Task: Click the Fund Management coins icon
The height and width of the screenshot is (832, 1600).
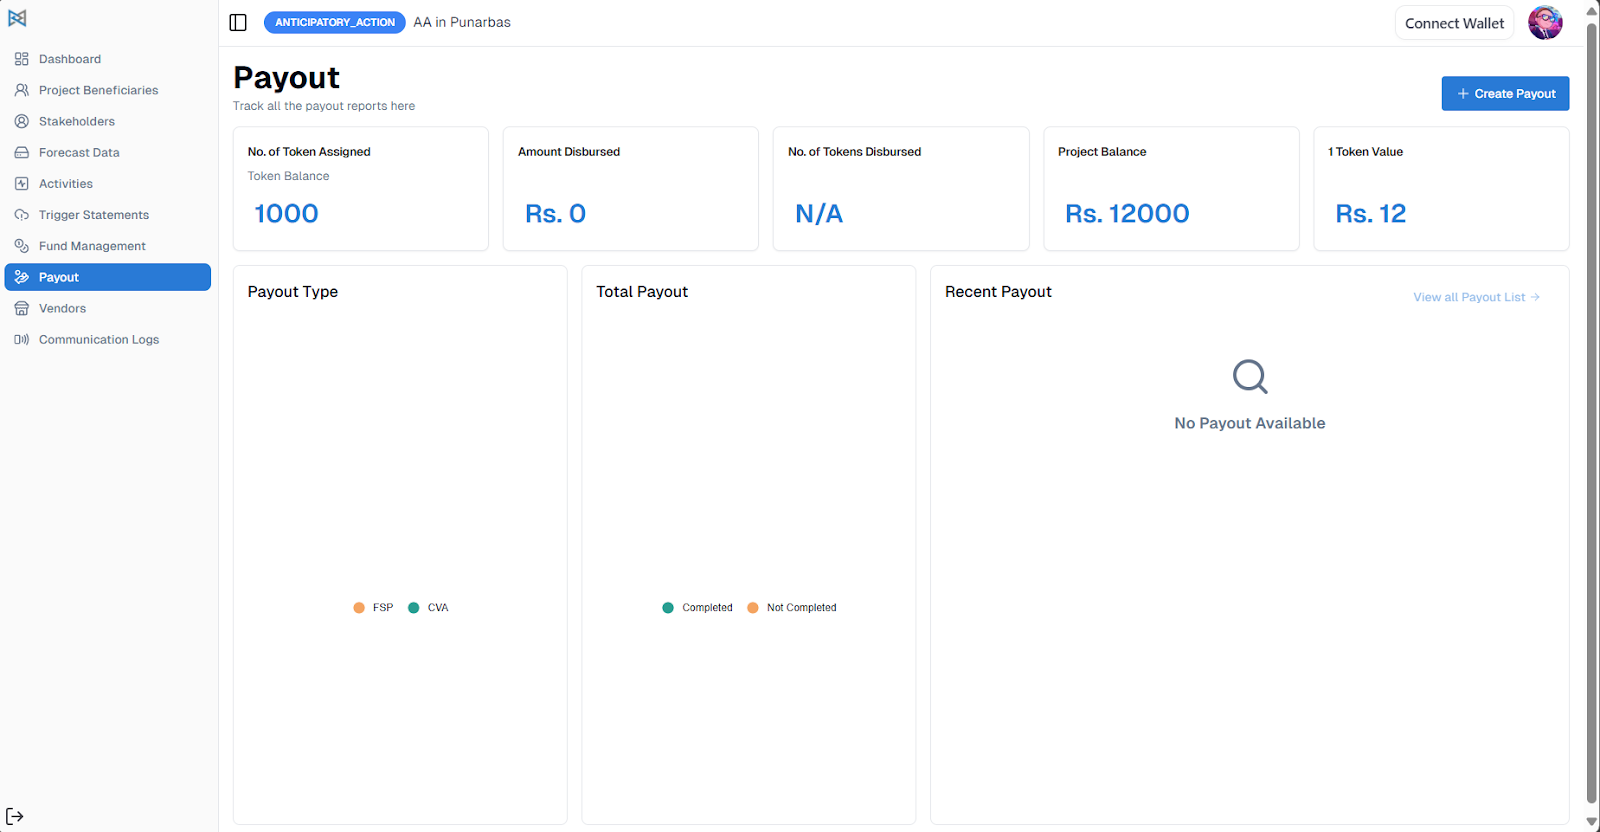Action: pos(21,245)
